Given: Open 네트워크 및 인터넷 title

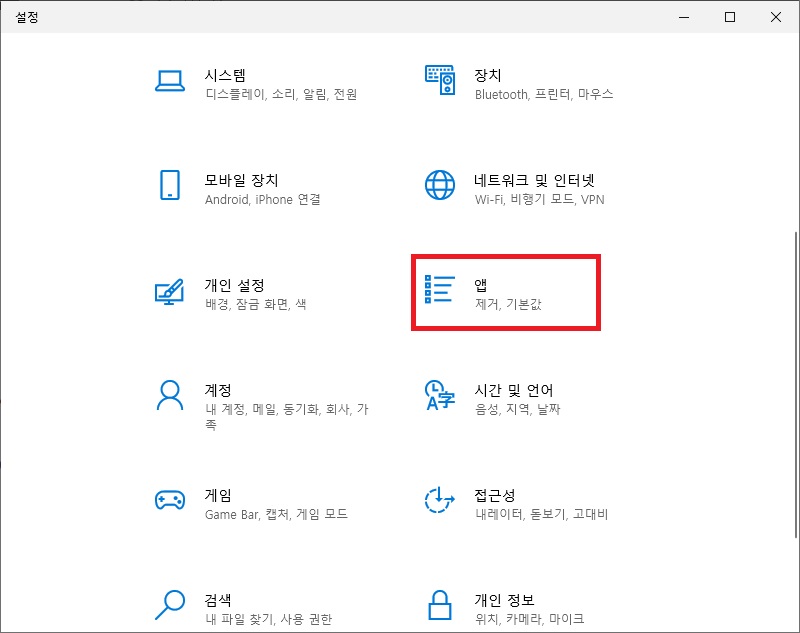Looking at the screenshot, I should (x=534, y=180).
